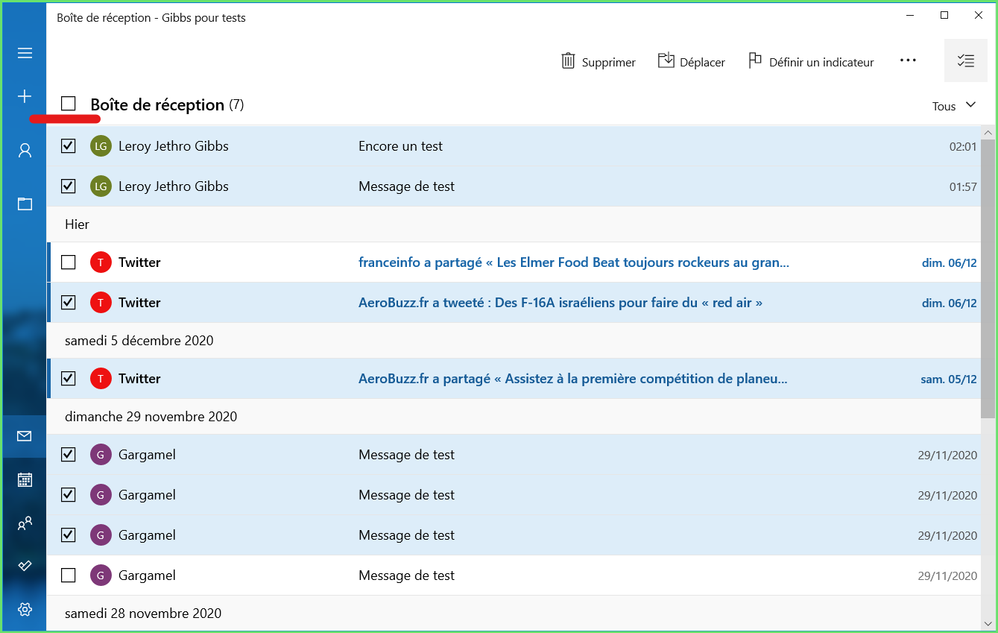Image resolution: width=998 pixels, height=633 pixels.
Task: Open the "Tous" filter dropdown
Action: point(953,106)
